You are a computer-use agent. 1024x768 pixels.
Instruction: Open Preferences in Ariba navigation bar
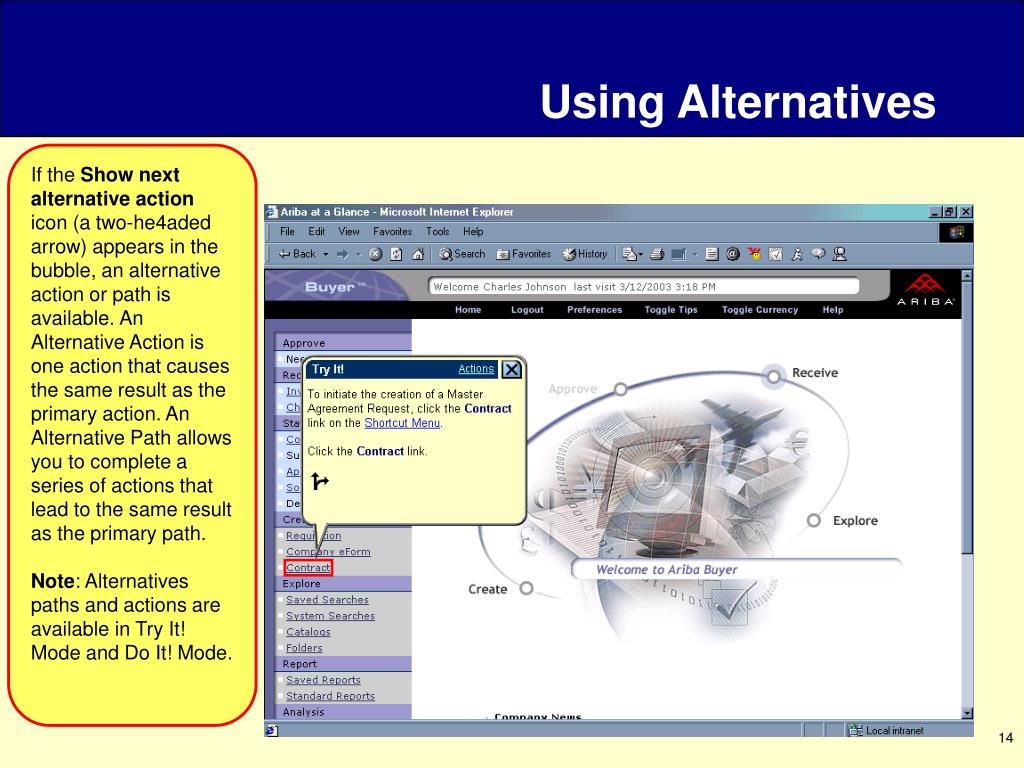(594, 310)
